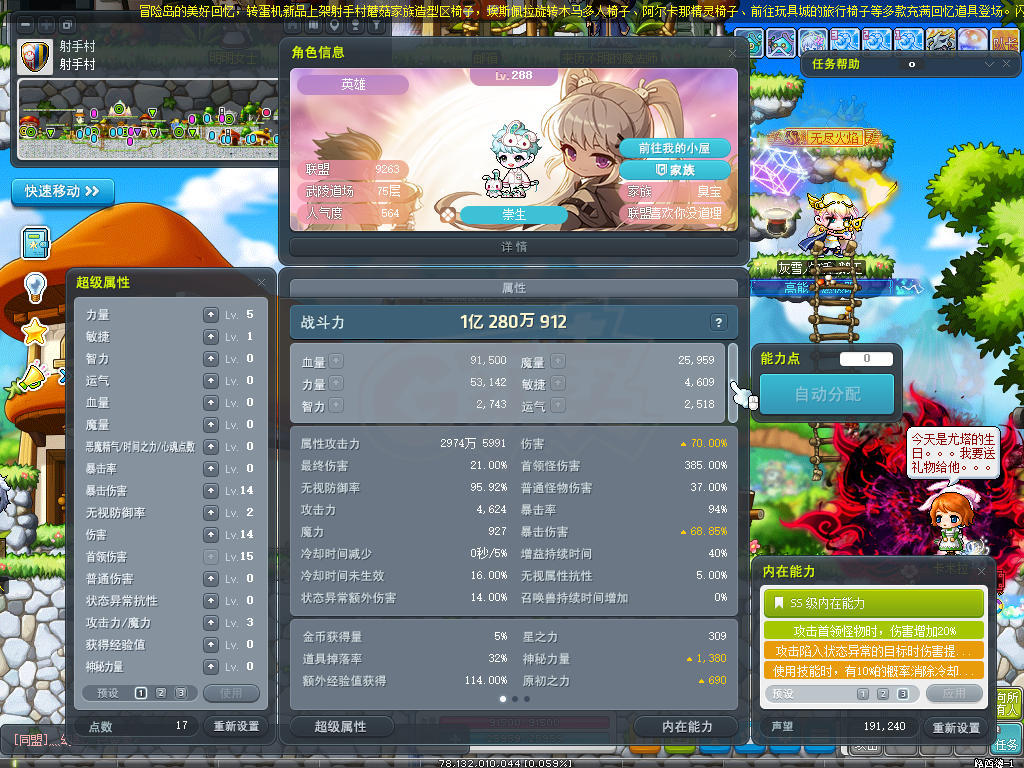Raise 敏捷 hyper stat level arrow
This screenshot has width=1024, height=768.
click(210, 337)
